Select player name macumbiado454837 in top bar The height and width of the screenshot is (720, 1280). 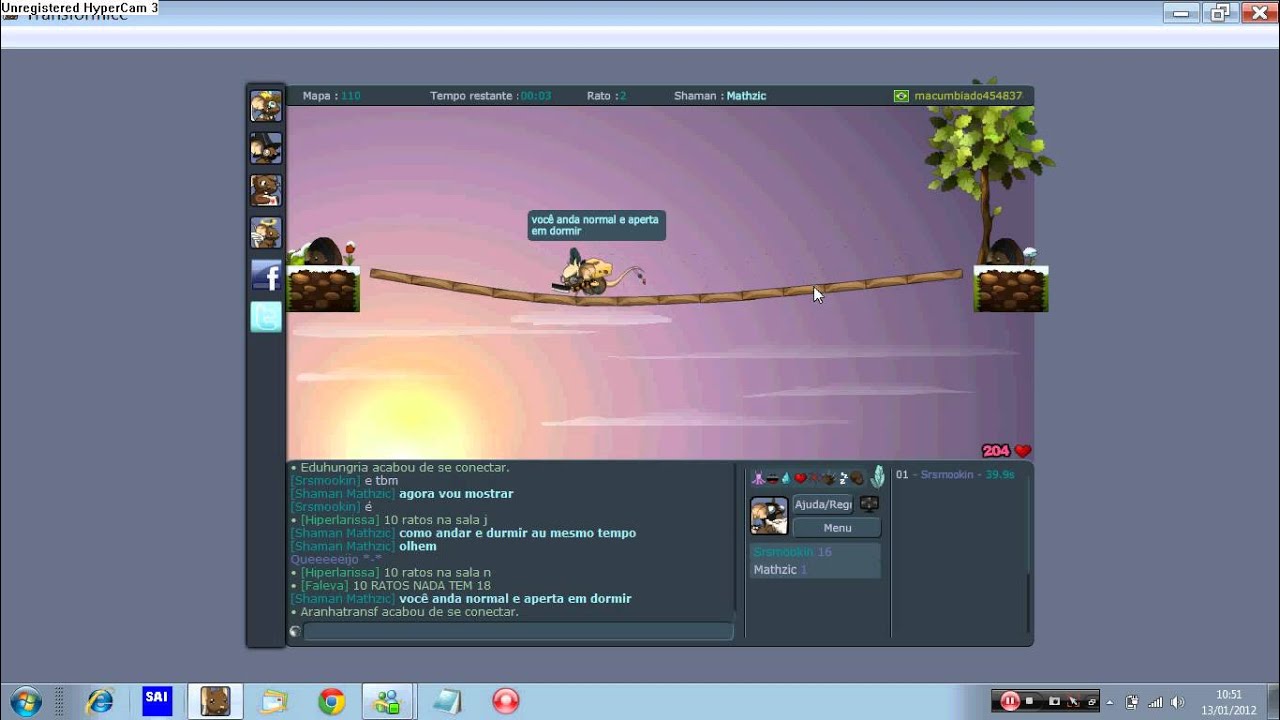[968, 96]
